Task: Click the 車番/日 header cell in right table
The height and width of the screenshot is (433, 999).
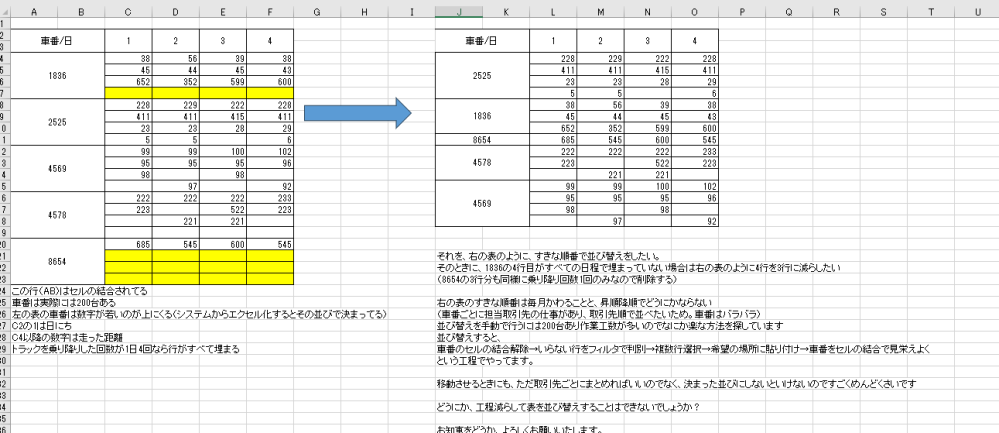Action: [482, 41]
